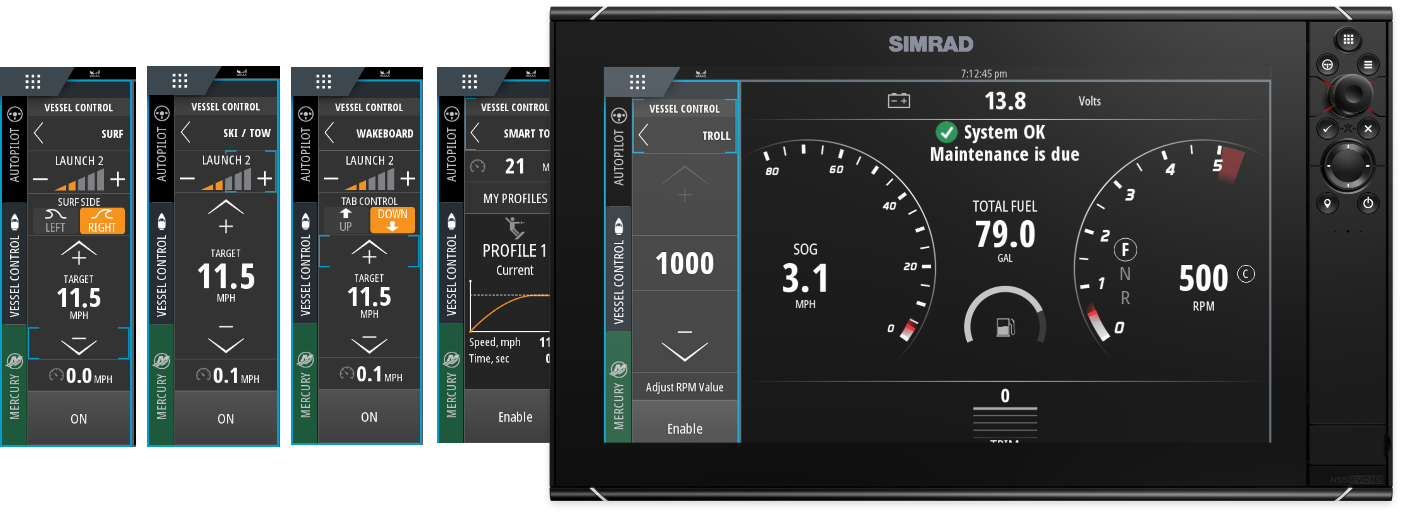Select the 1000 RPM value field
This screenshot has width=1402, height=513.
coord(685,264)
